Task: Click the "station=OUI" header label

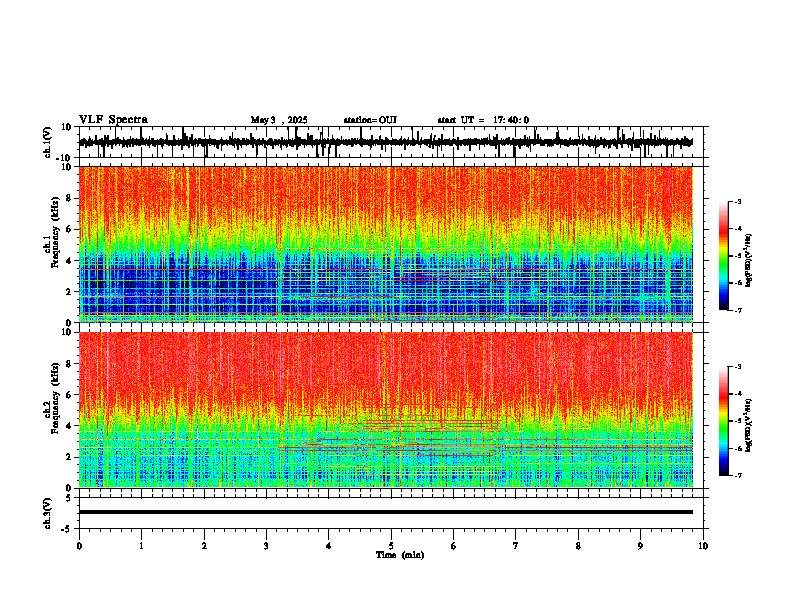Action: click(x=370, y=120)
